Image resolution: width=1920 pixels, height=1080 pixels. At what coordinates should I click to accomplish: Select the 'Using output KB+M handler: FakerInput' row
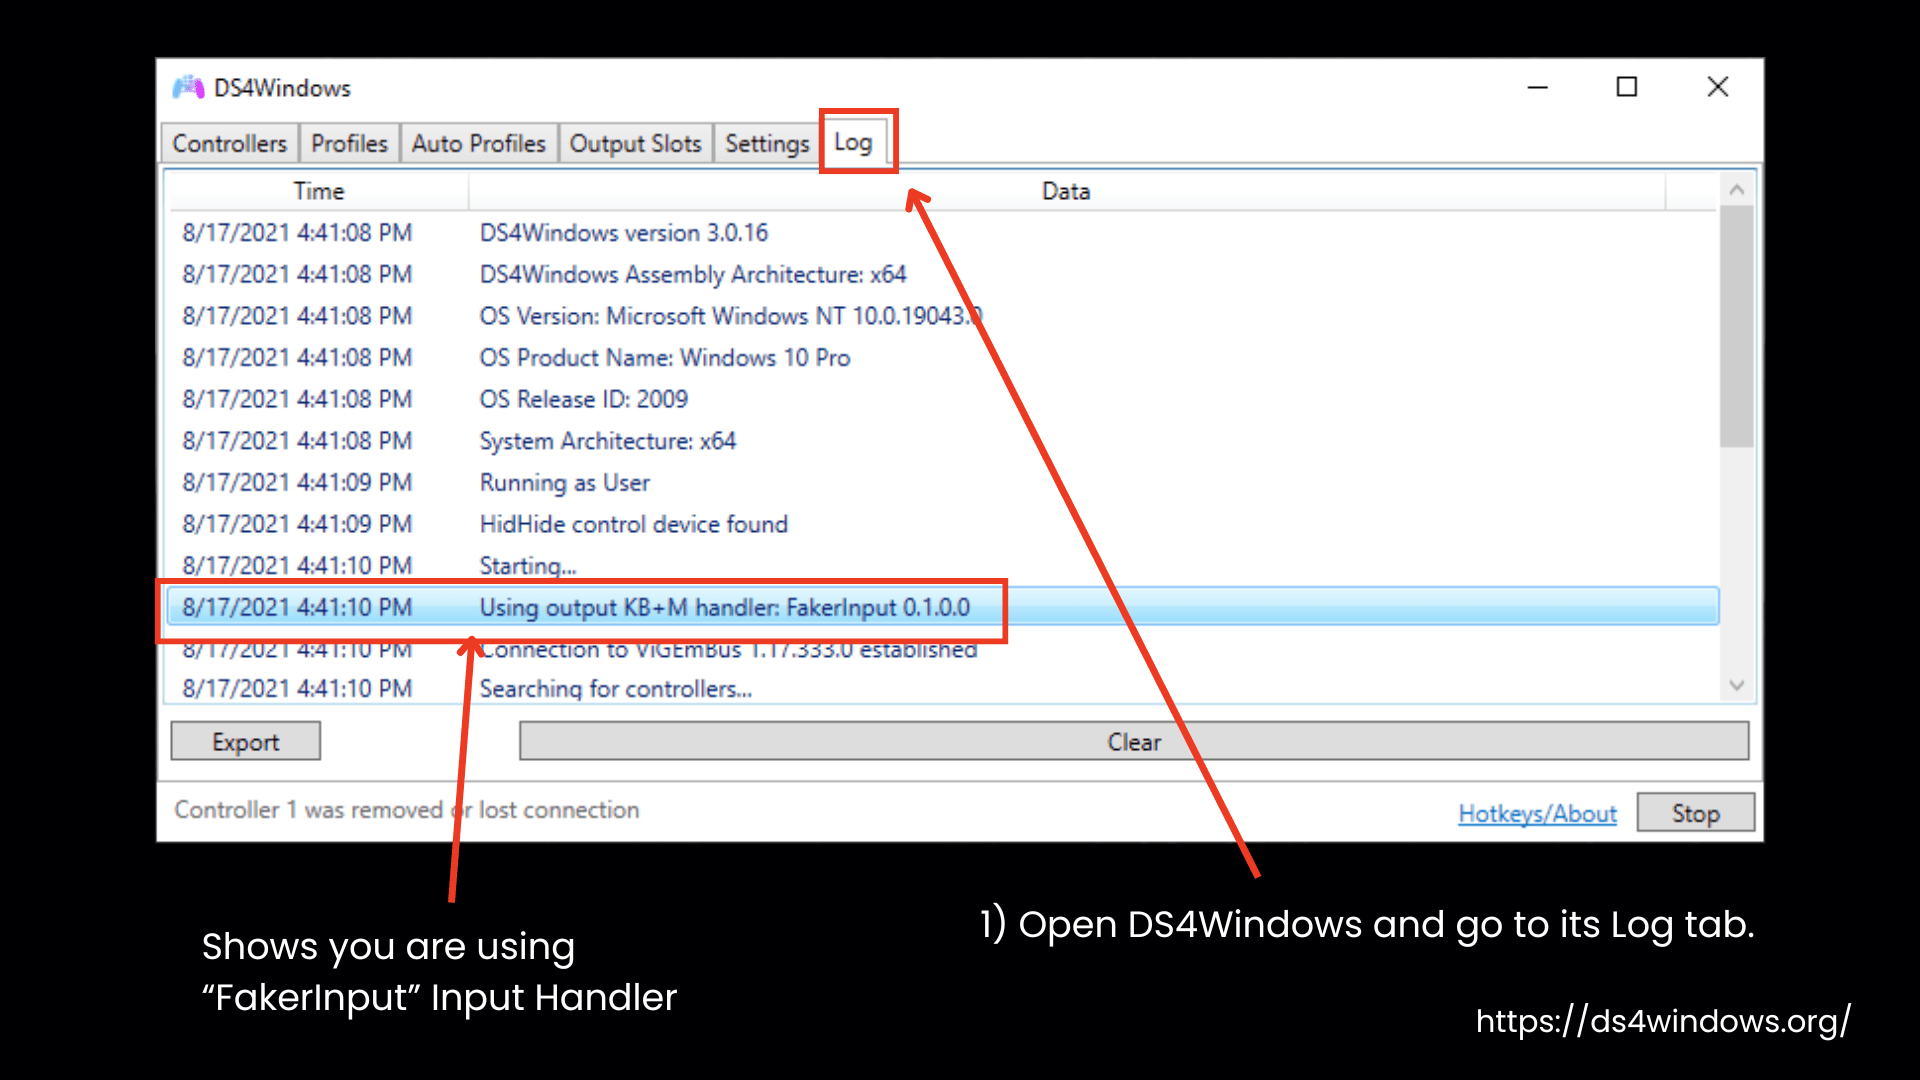tap(944, 607)
